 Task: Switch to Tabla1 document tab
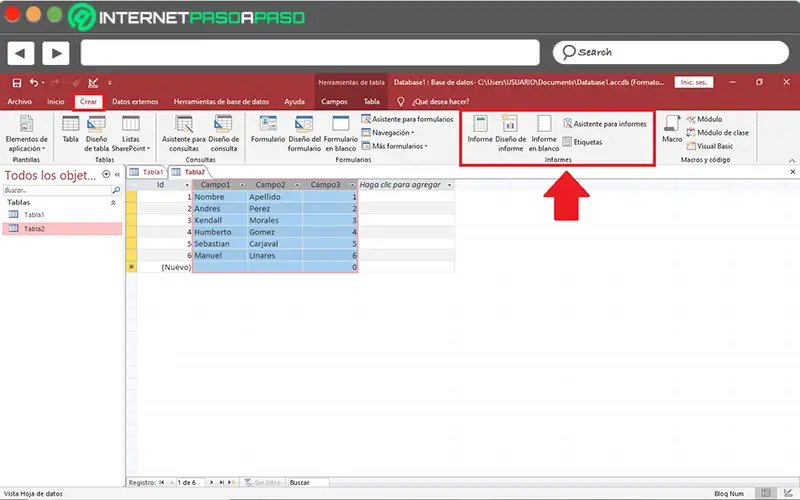[x=146, y=172]
